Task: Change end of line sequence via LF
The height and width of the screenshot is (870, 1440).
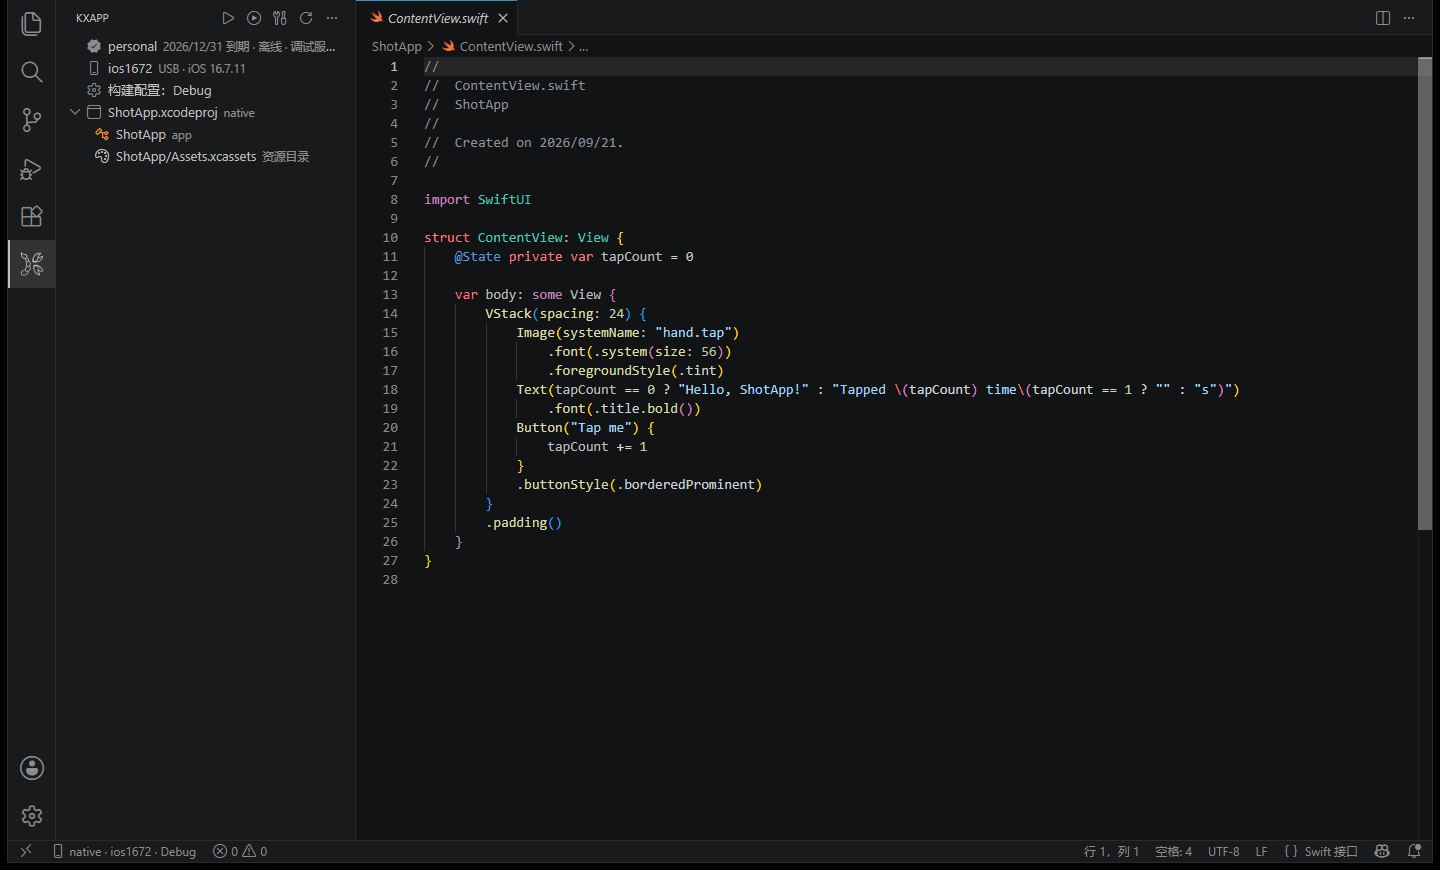Action: tap(1261, 851)
